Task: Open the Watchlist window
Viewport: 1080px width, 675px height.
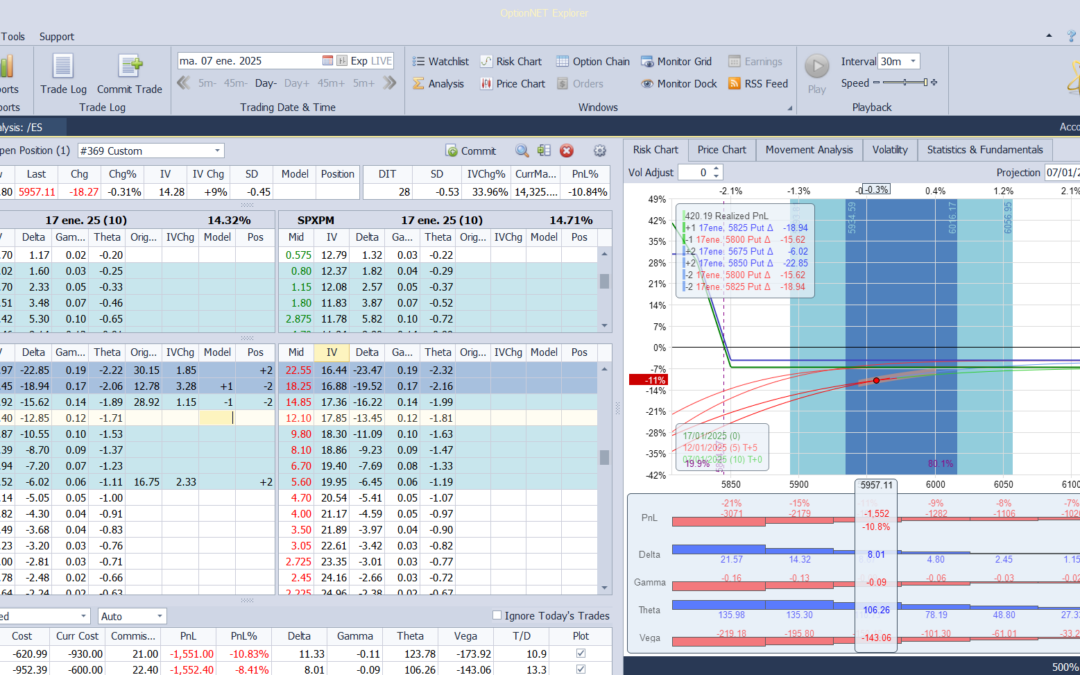Action: tap(441, 61)
